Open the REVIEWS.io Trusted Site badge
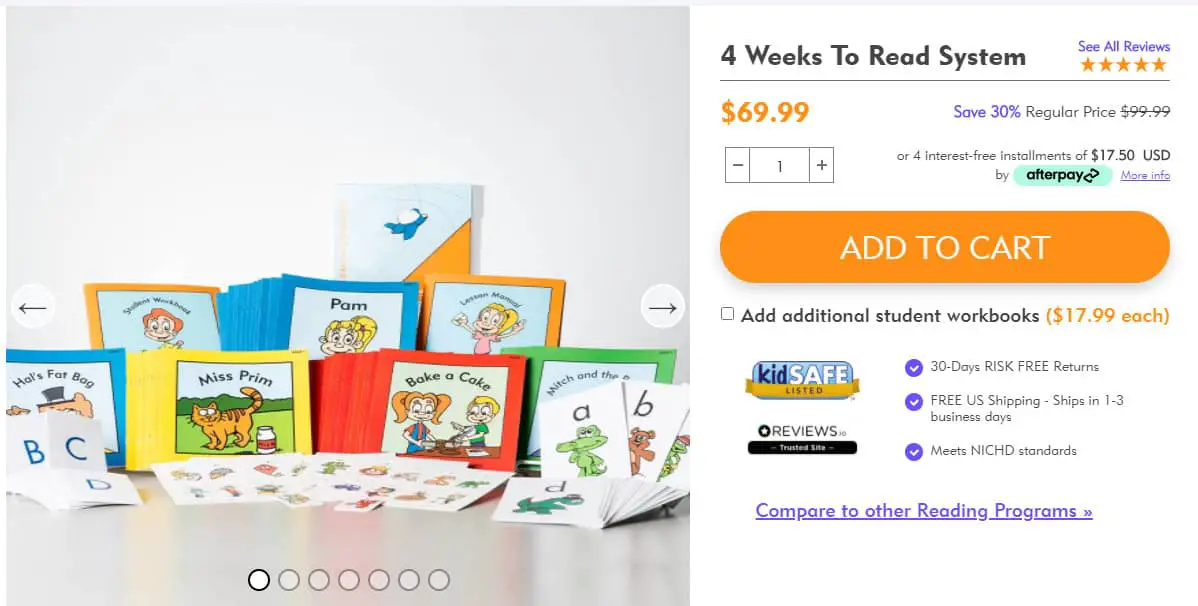 pyautogui.click(x=802, y=439)
